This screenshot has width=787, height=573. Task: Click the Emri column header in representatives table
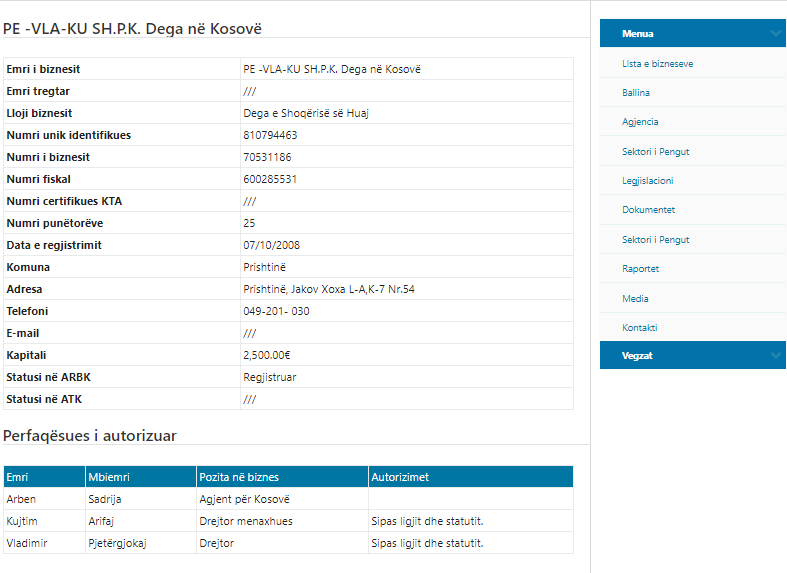[x=18, y=477]
